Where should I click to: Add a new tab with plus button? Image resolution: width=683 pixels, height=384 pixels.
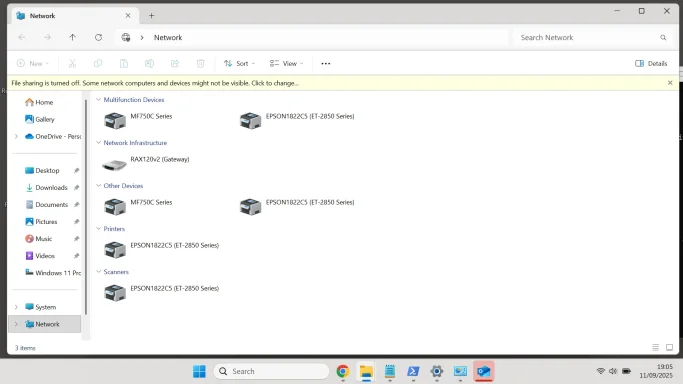pos(151,16)
